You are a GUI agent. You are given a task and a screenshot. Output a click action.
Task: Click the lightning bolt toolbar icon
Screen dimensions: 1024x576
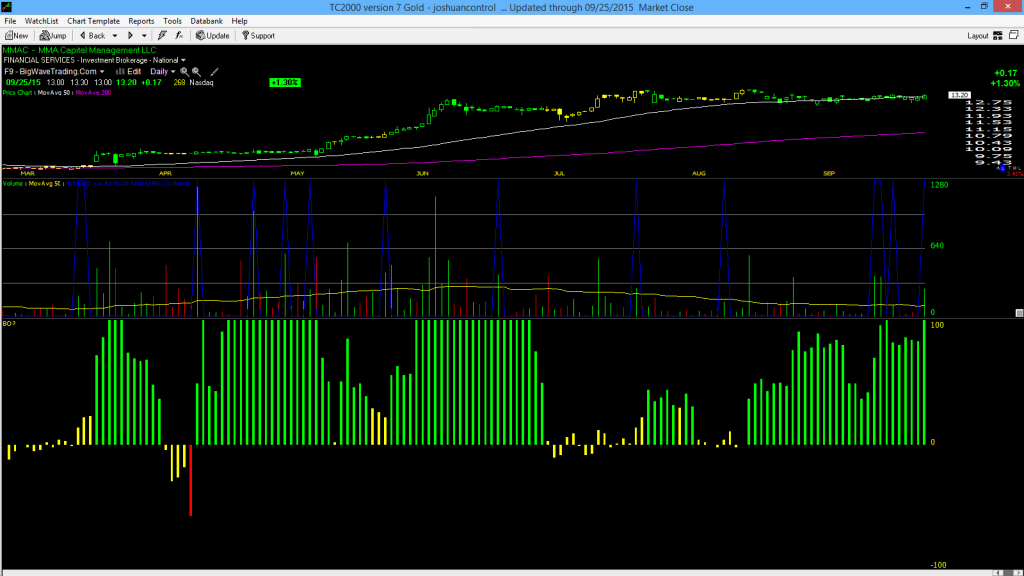pos(162,36)
